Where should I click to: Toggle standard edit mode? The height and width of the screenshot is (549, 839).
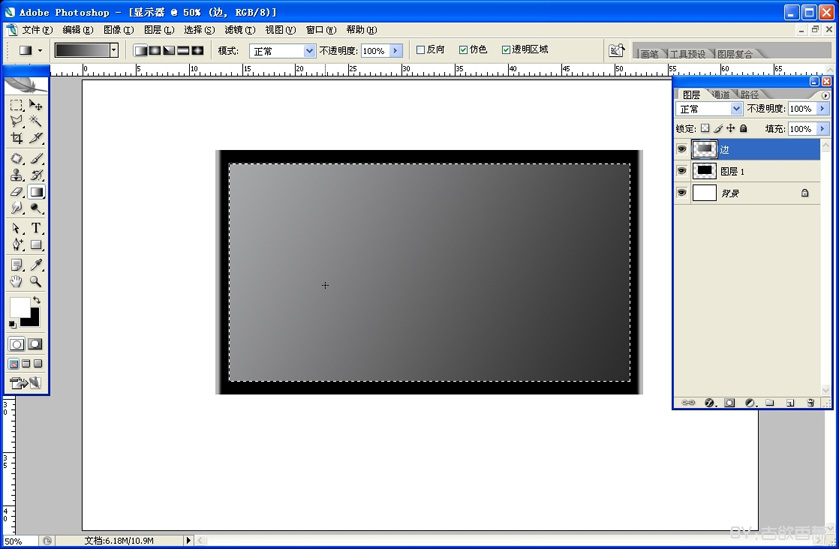[x=17, y=344]
